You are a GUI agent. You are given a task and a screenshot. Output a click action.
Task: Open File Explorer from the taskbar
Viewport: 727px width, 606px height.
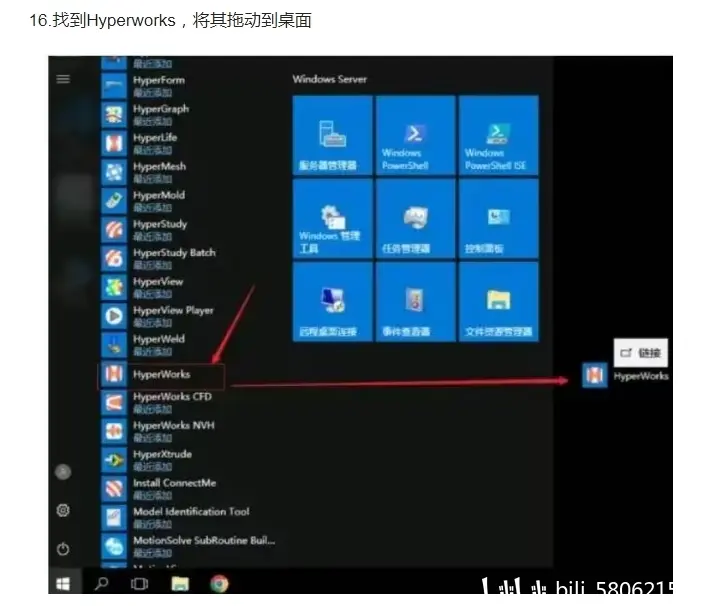tap(180, 584)
